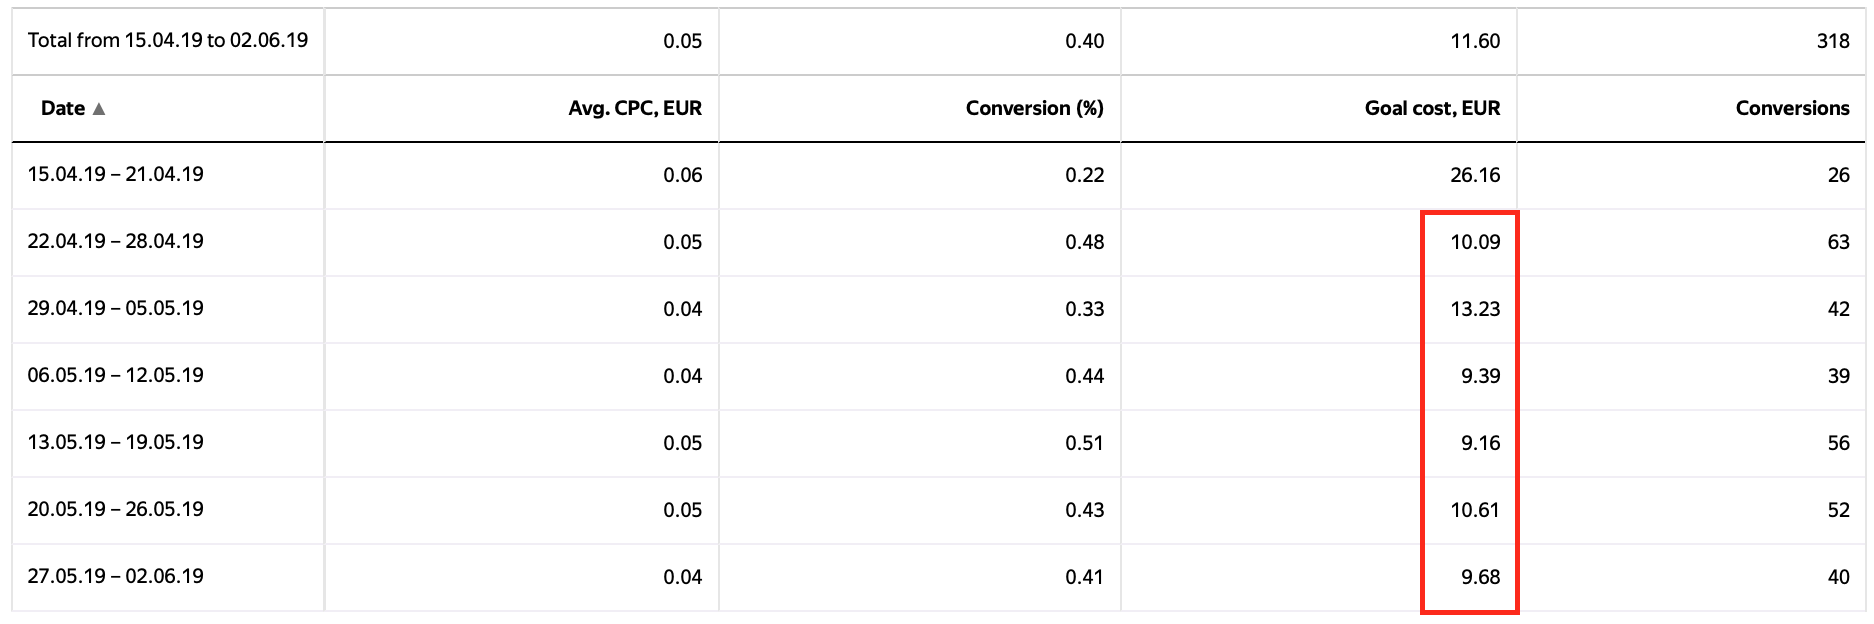Click the 63 conversions cell
Screen dimensions: 1874x624
point(1838,242)
